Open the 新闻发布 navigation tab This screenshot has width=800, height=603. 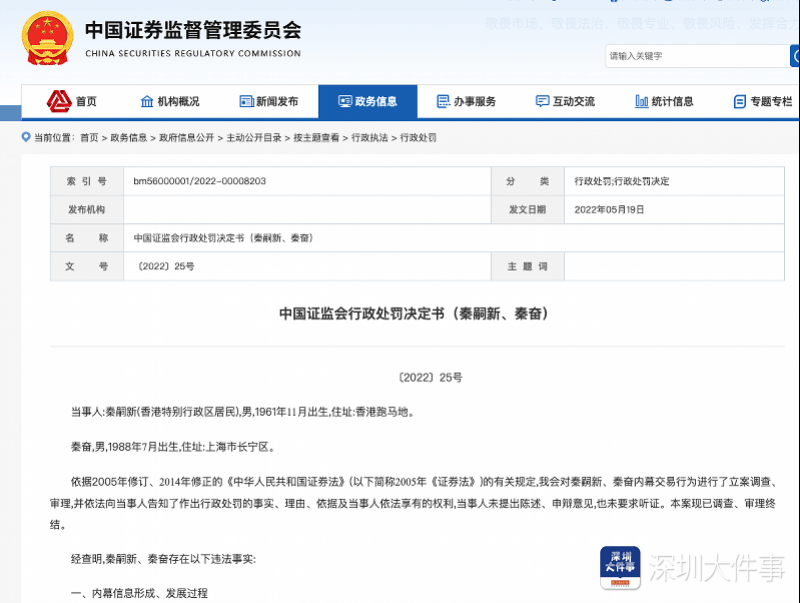[269, 102]
